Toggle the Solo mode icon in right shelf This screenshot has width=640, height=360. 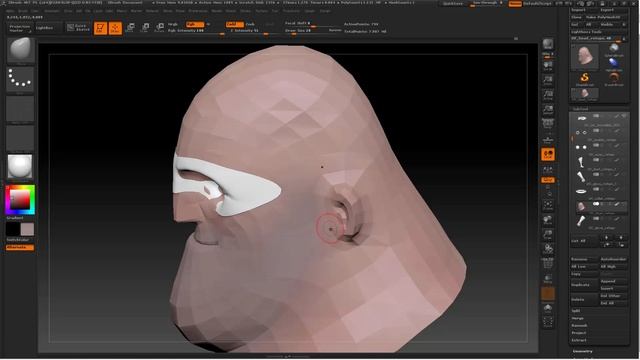point(548,308)
